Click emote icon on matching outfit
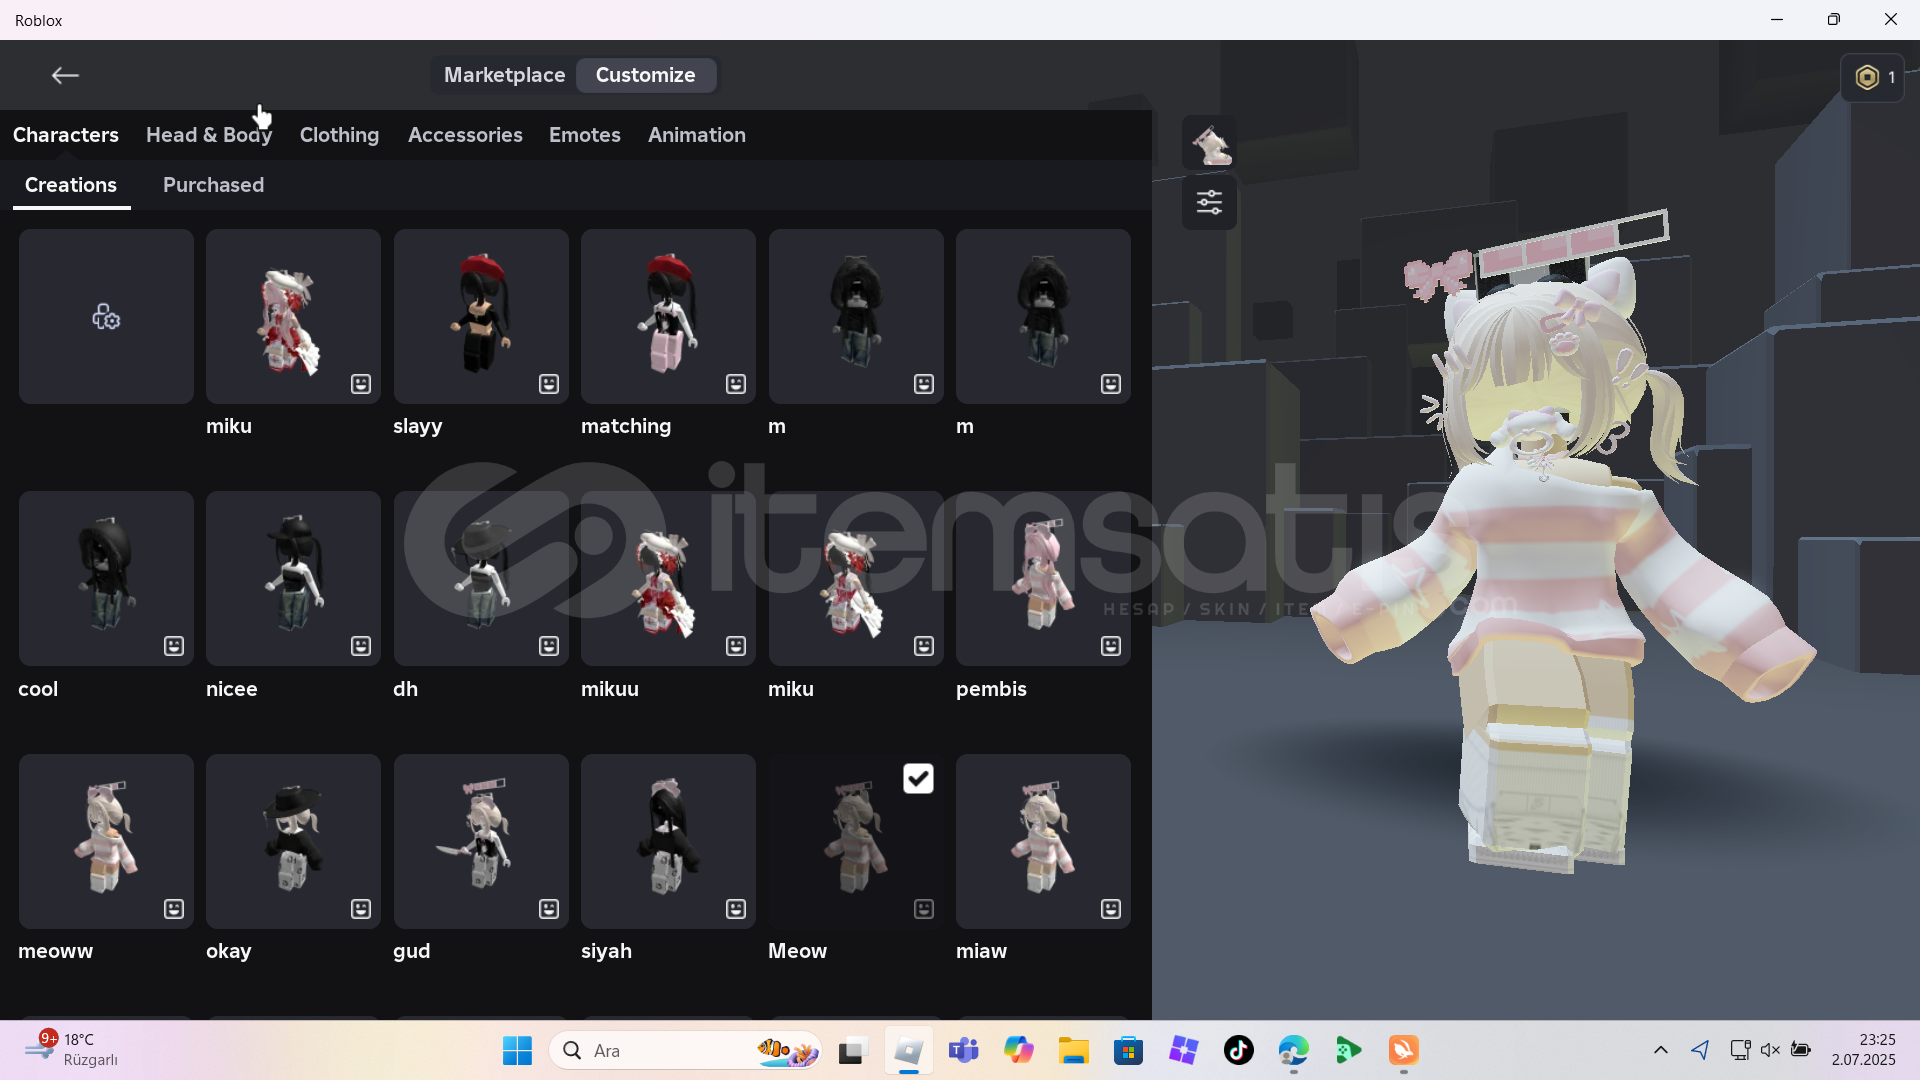 [736, 384]
